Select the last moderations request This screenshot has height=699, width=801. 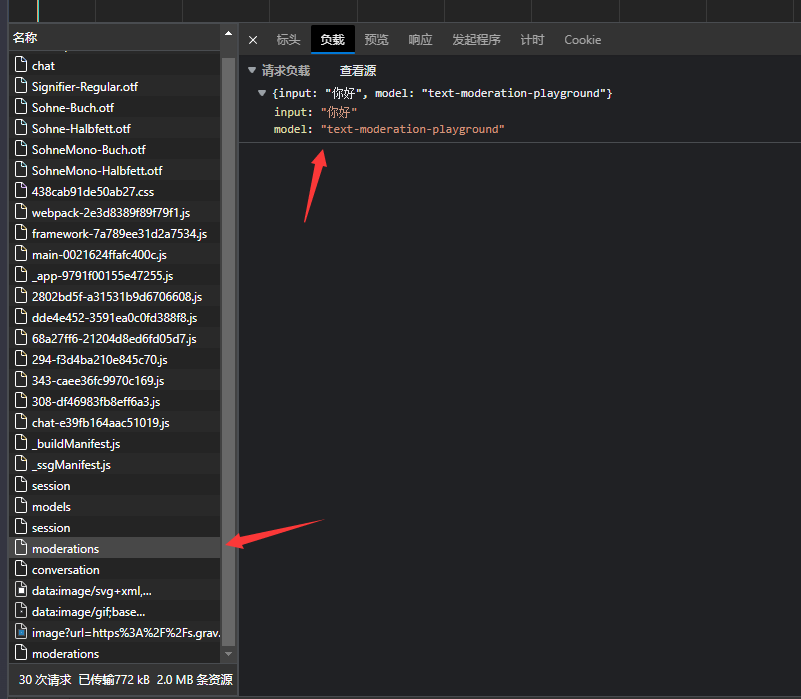pos(115,654)
